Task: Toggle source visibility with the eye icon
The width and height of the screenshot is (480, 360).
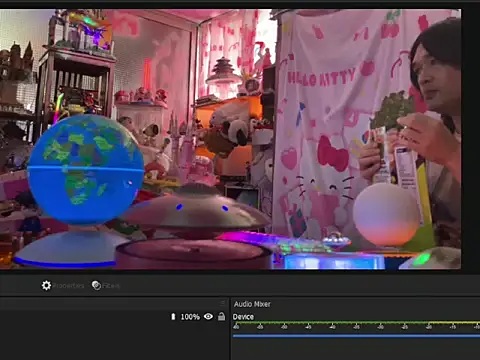Action: [208, 316]
